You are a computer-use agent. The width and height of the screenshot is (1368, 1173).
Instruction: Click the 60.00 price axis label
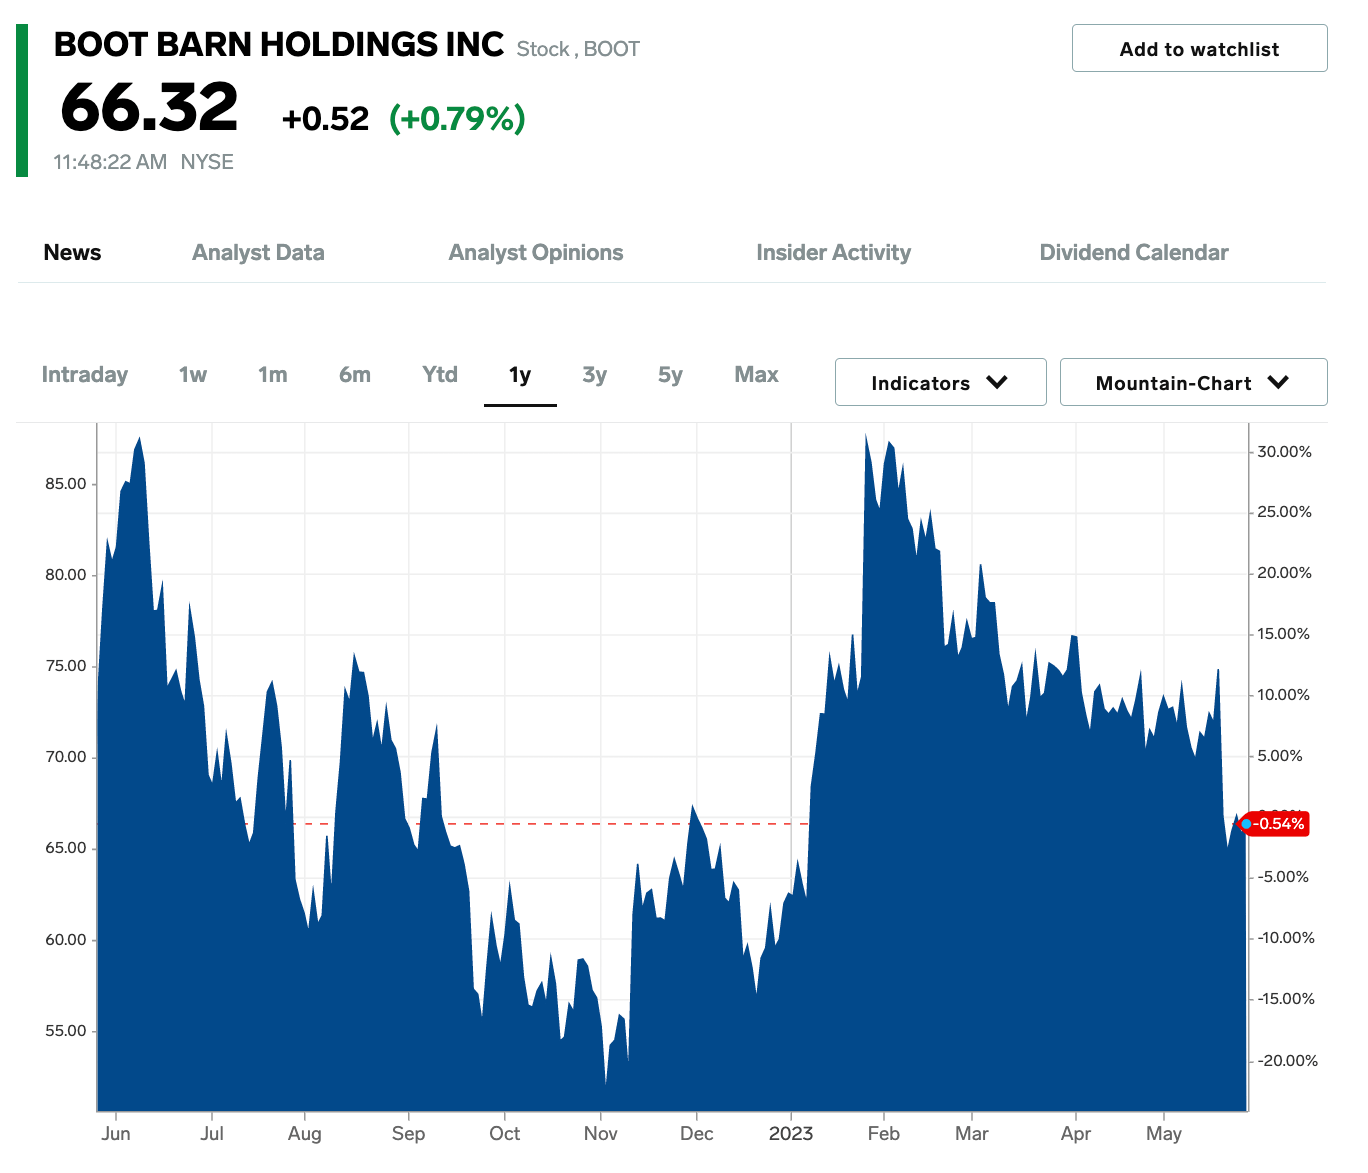[x=66, y=940]
